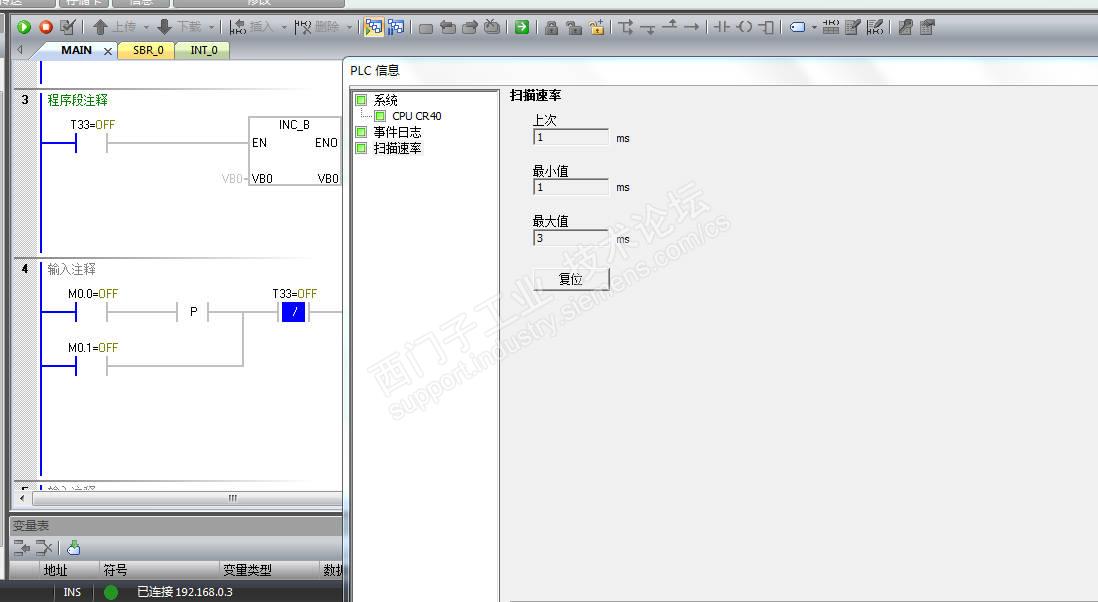Select 扫描速率 tree item
Image resolution: width=1098 pixels, height=602 pixels.
pos(397,148)
